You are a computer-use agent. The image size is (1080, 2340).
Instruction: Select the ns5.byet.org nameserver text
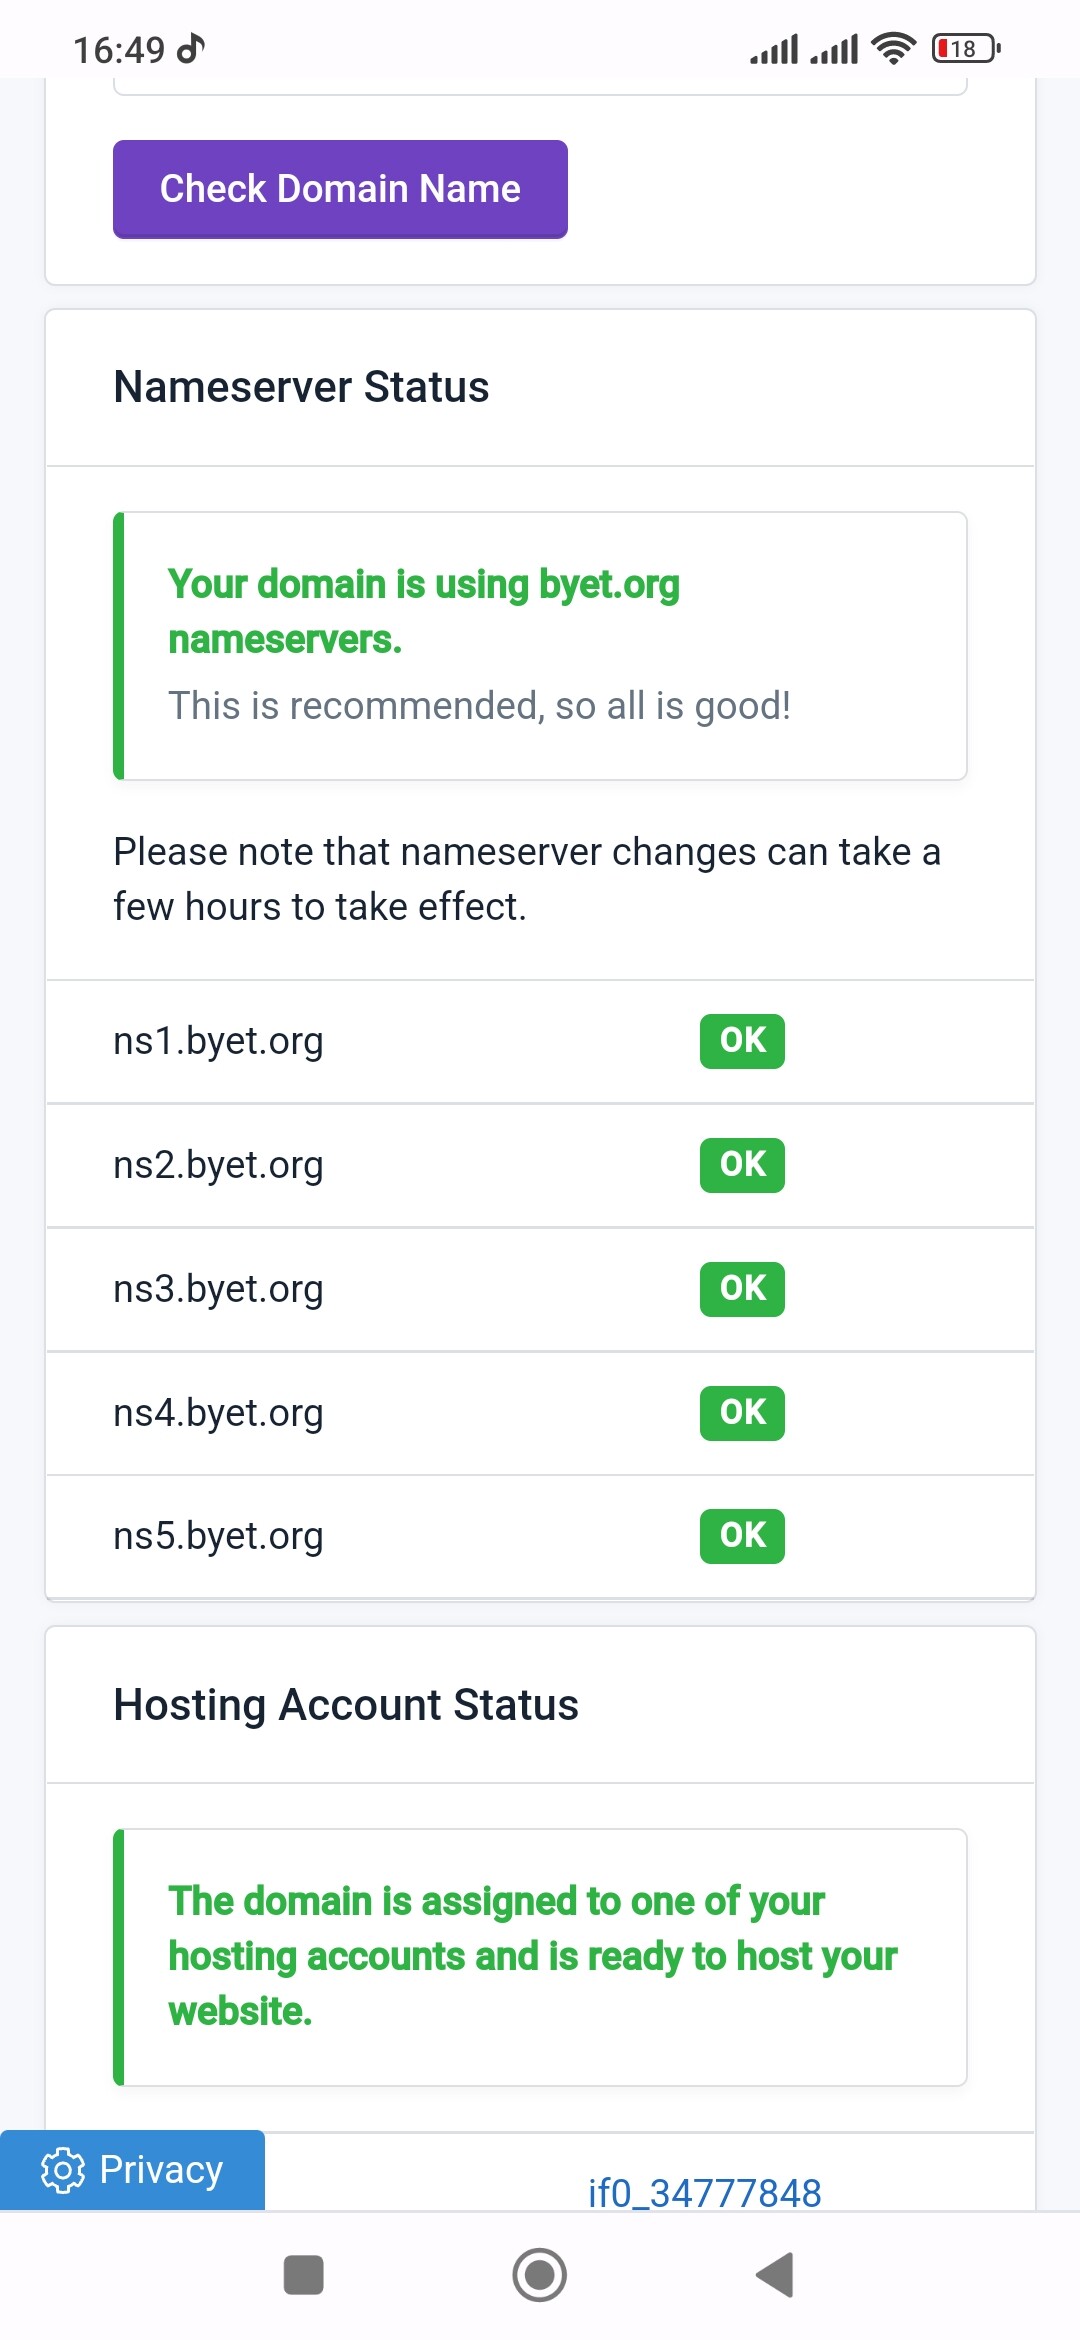[218, 1536]
